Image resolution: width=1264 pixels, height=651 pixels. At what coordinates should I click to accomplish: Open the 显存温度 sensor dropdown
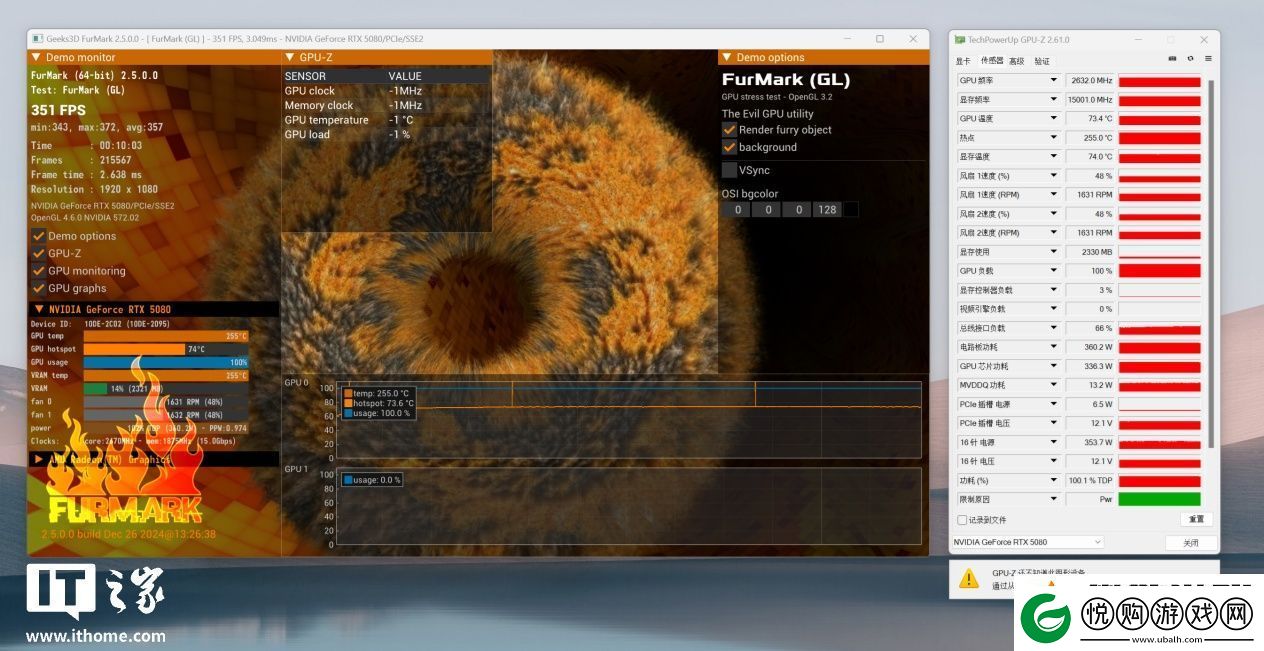[1053, 156]
